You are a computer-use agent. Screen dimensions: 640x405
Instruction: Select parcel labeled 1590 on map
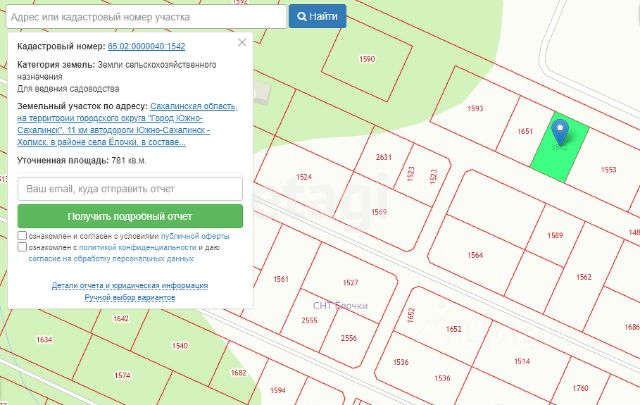point(367,59)
